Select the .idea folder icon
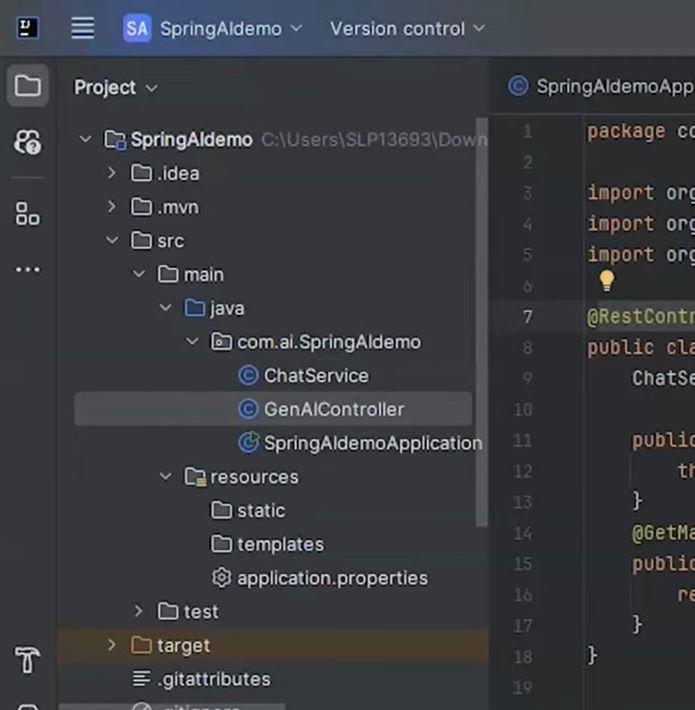The width and height of the screenshot is (695, 710). point(141,173)
